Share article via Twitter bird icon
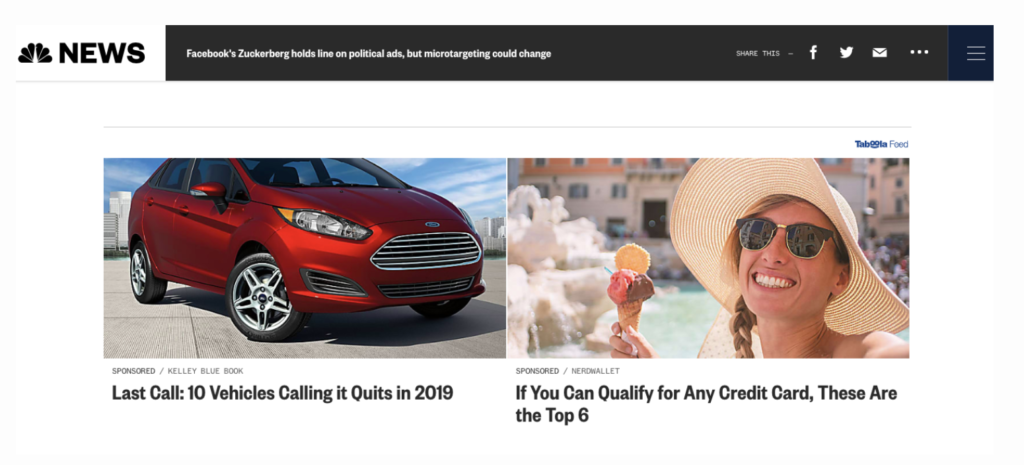The image size is (1024, 465). tap(846, 52)
